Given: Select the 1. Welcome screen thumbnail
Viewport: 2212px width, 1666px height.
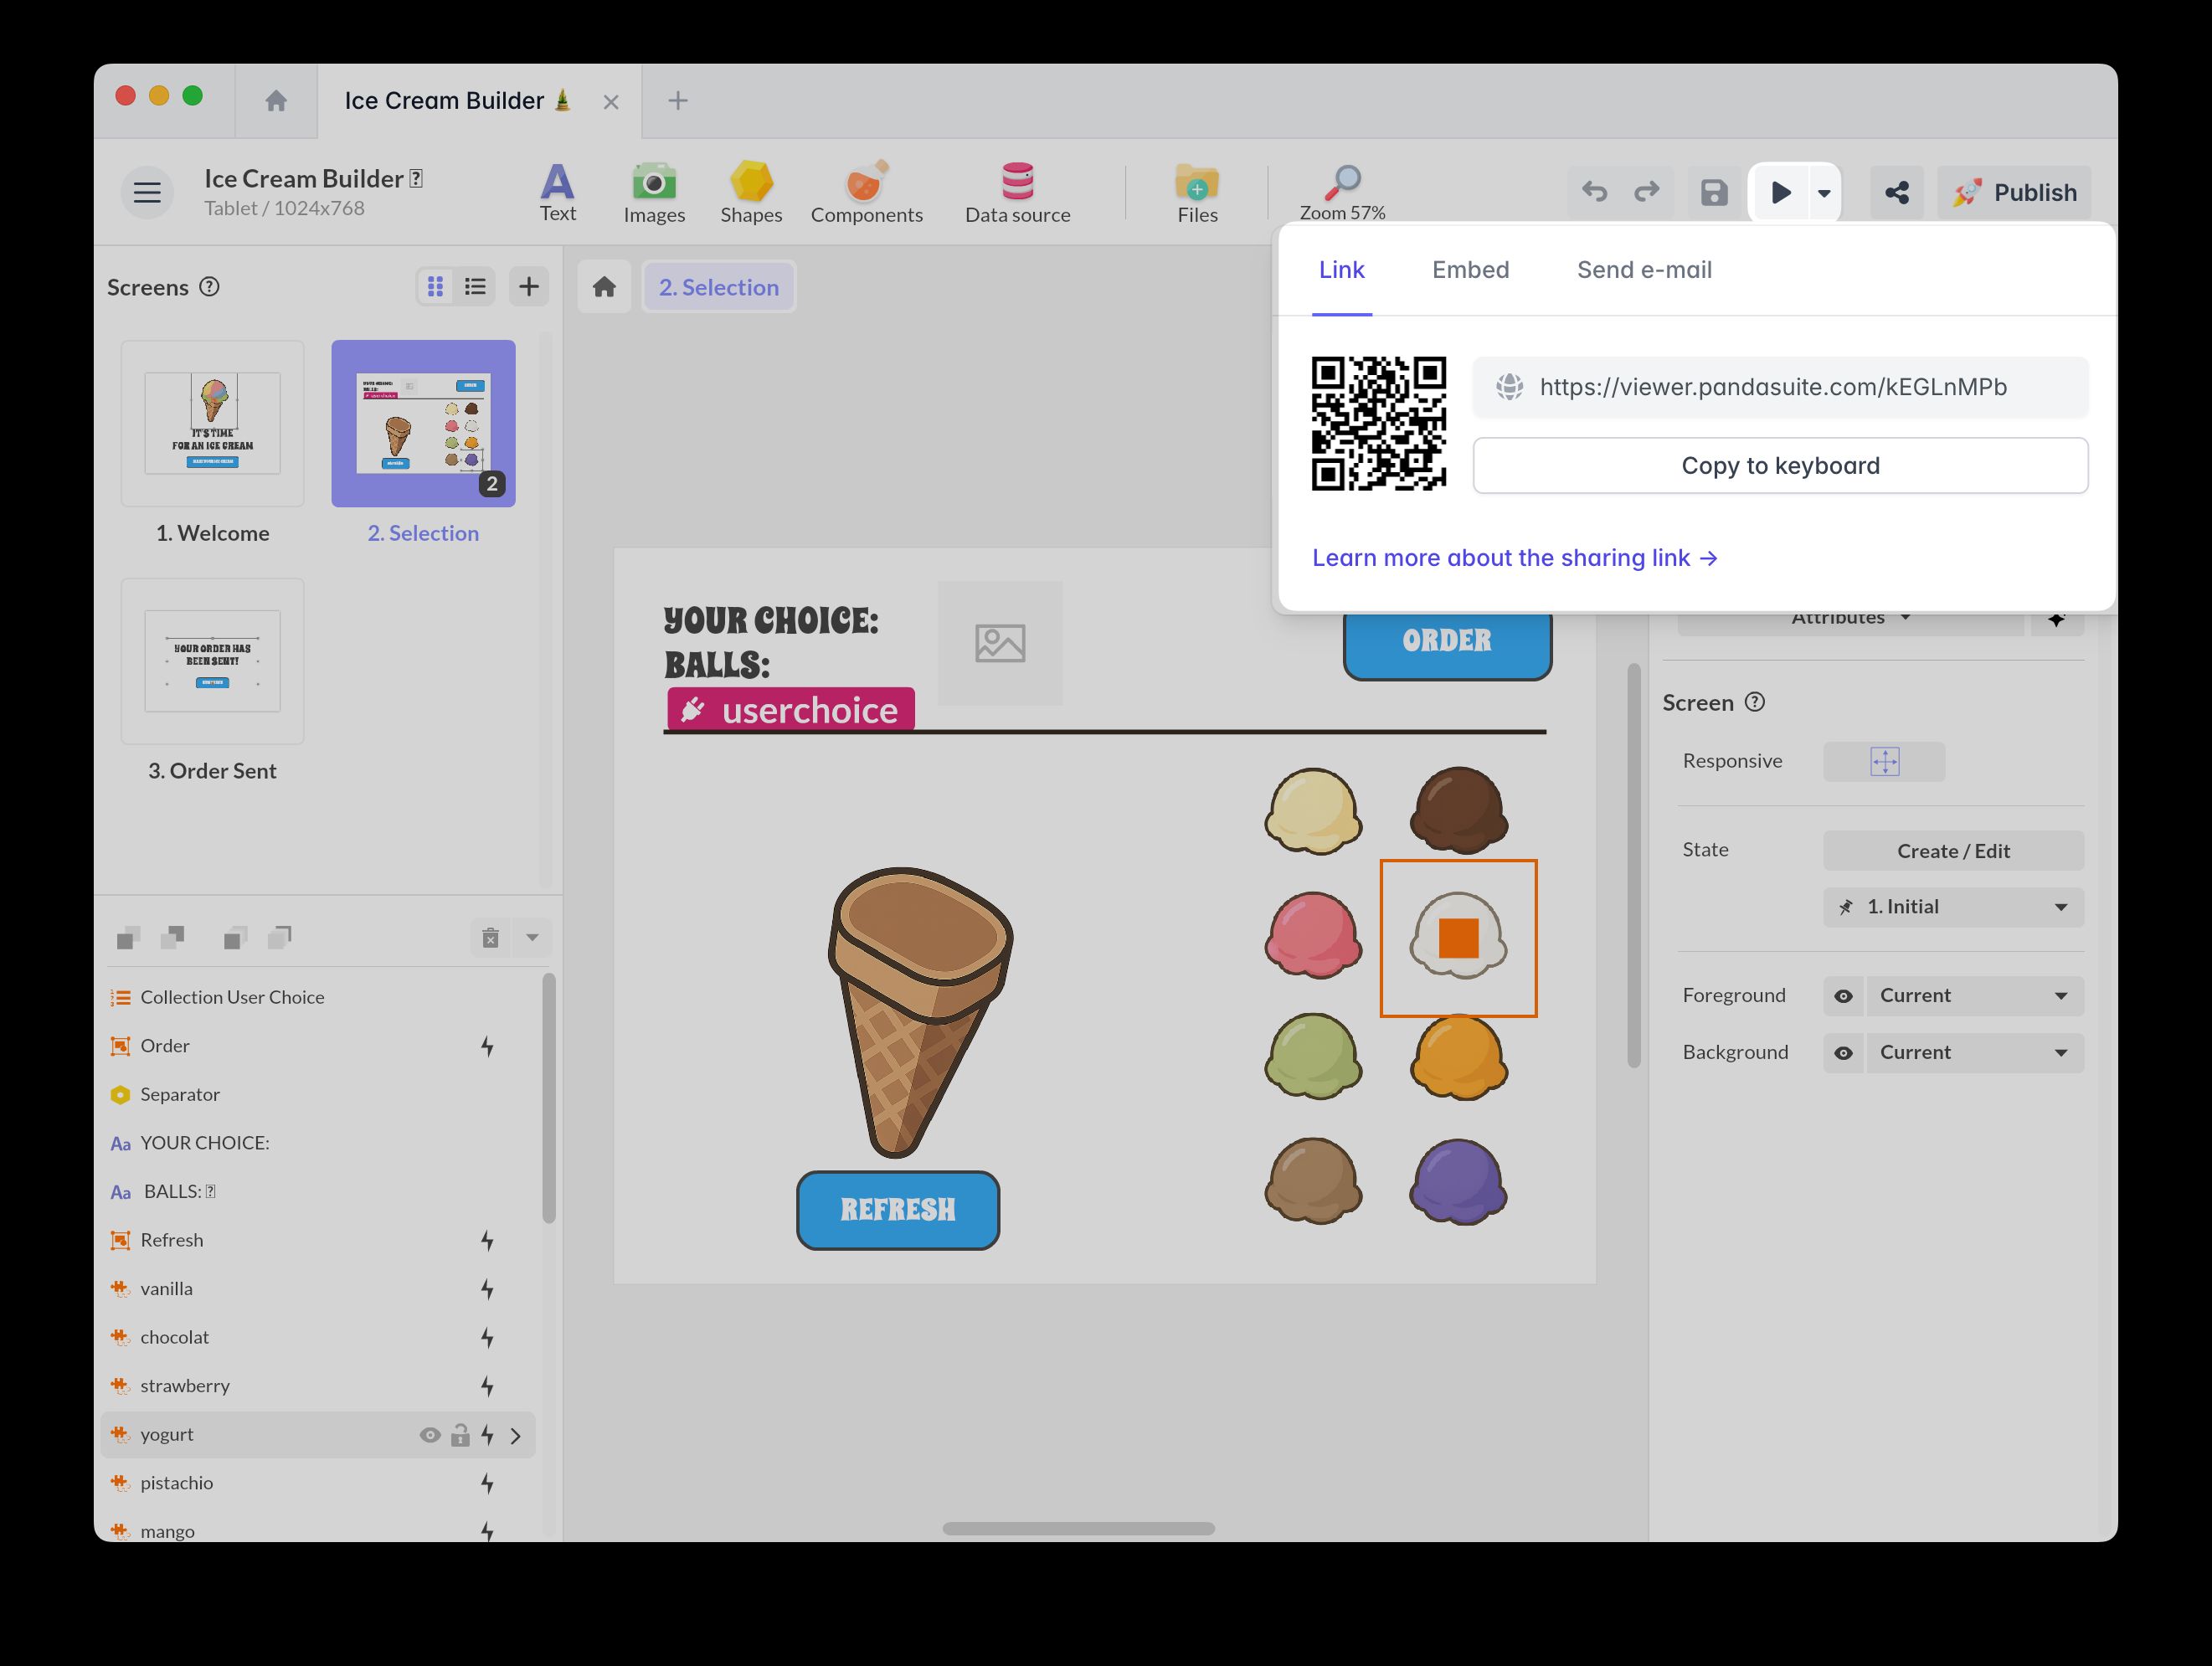Looking at the screenshot, I should (x=212, y=423).
